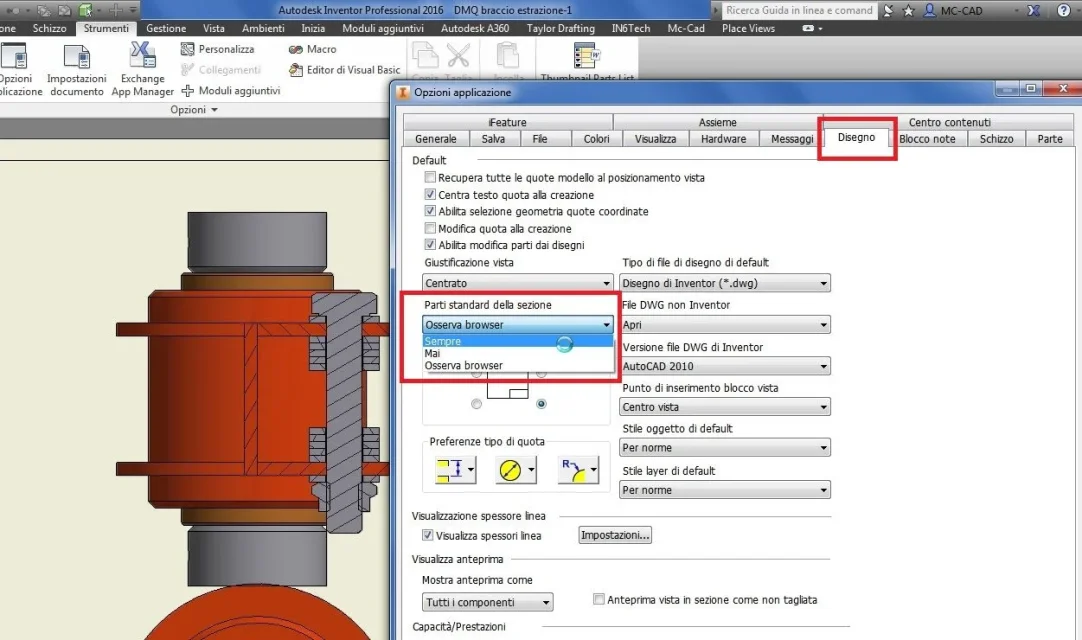Switch to the Schizzo options tab
1082x640 pixels.
[996, 139]
